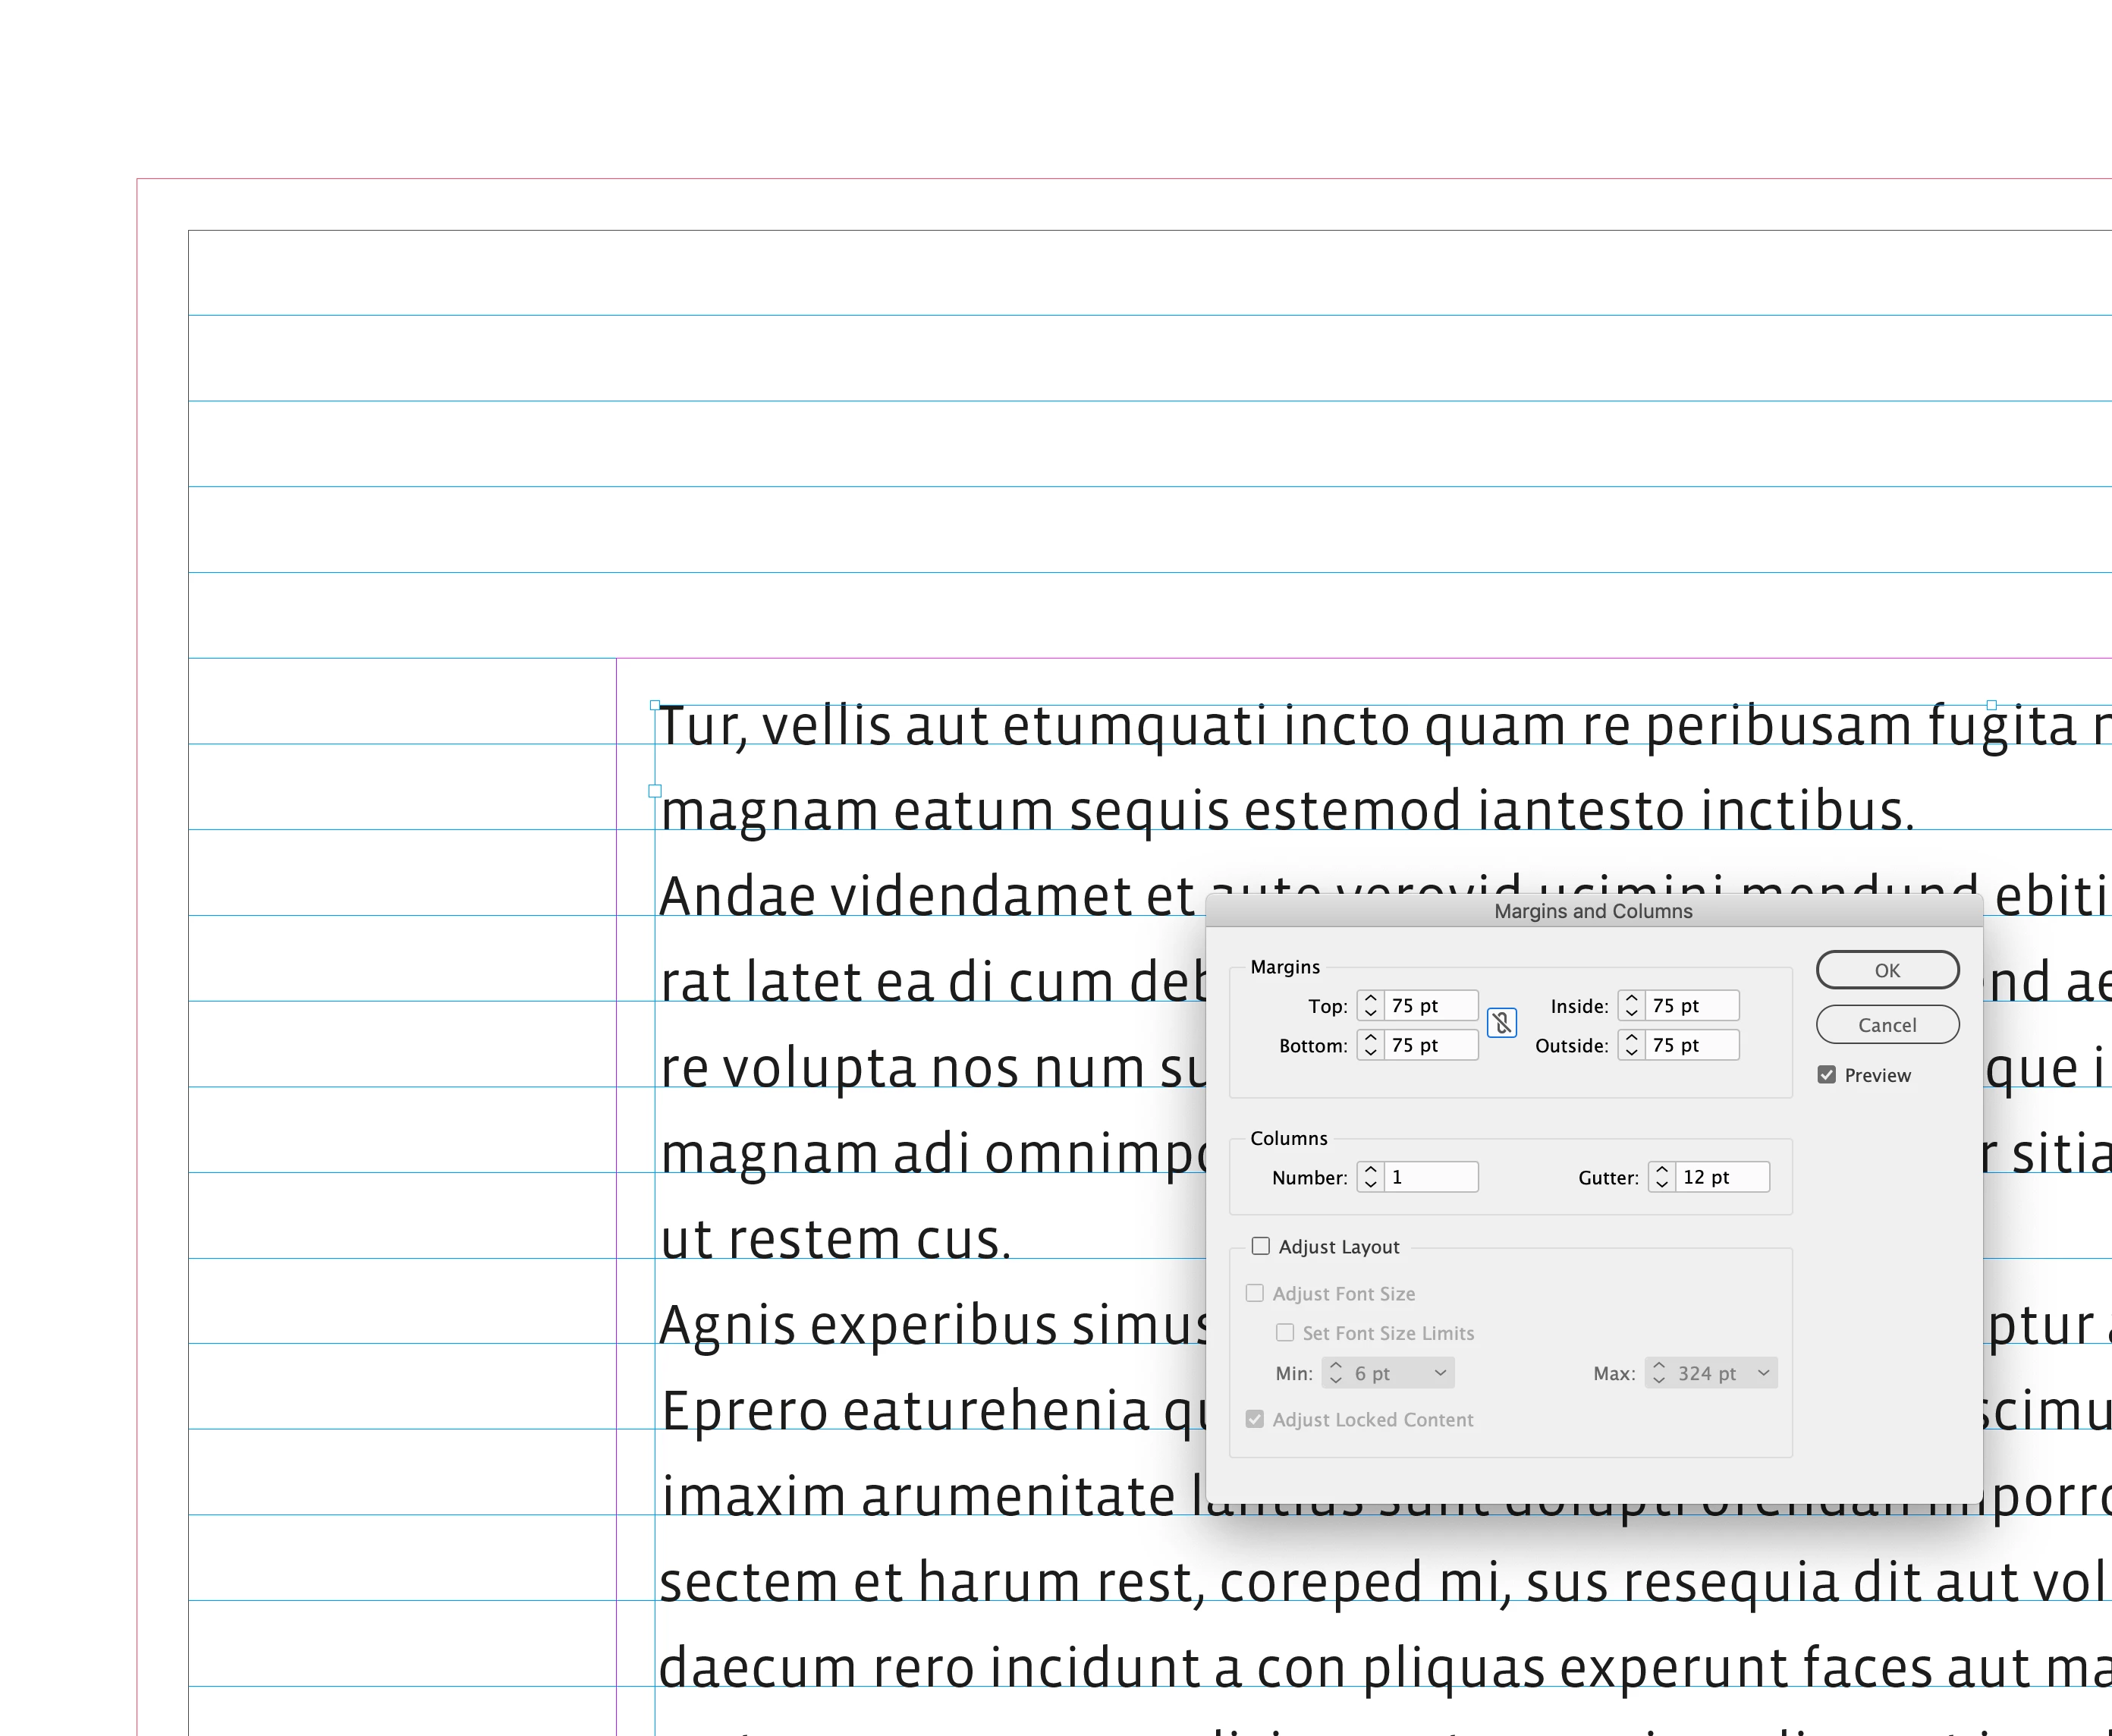The height and width of the screenshot is (1736, 2112).
Task: Click the column Number stepper arrows
Action: point(1370,1177)
